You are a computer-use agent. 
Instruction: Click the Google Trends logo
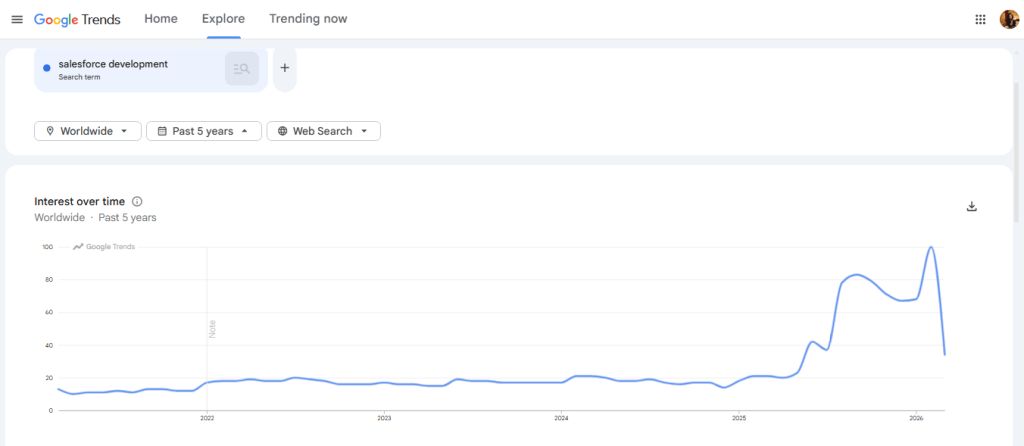[77, 20]
